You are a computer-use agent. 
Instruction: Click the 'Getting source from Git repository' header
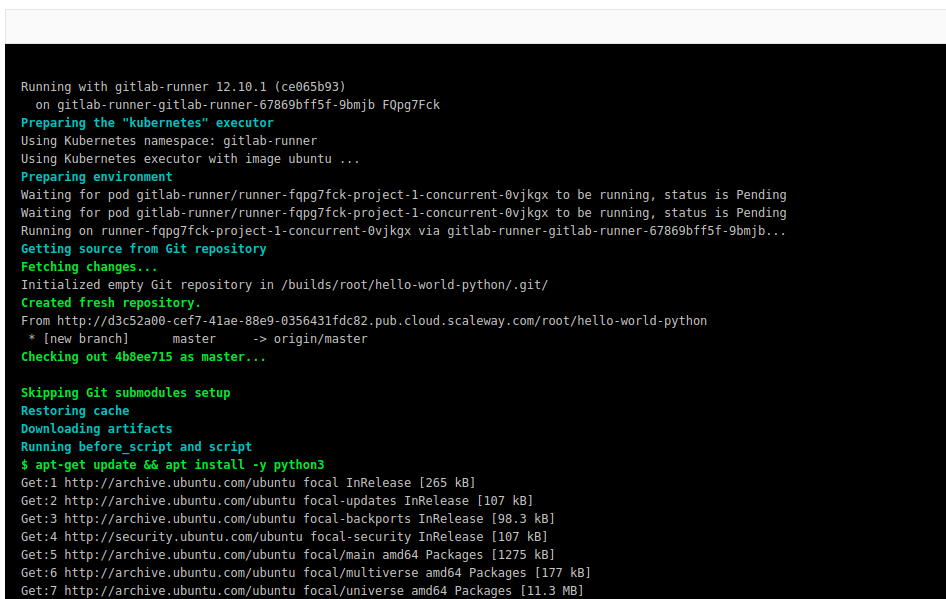(x=143, y=249)
